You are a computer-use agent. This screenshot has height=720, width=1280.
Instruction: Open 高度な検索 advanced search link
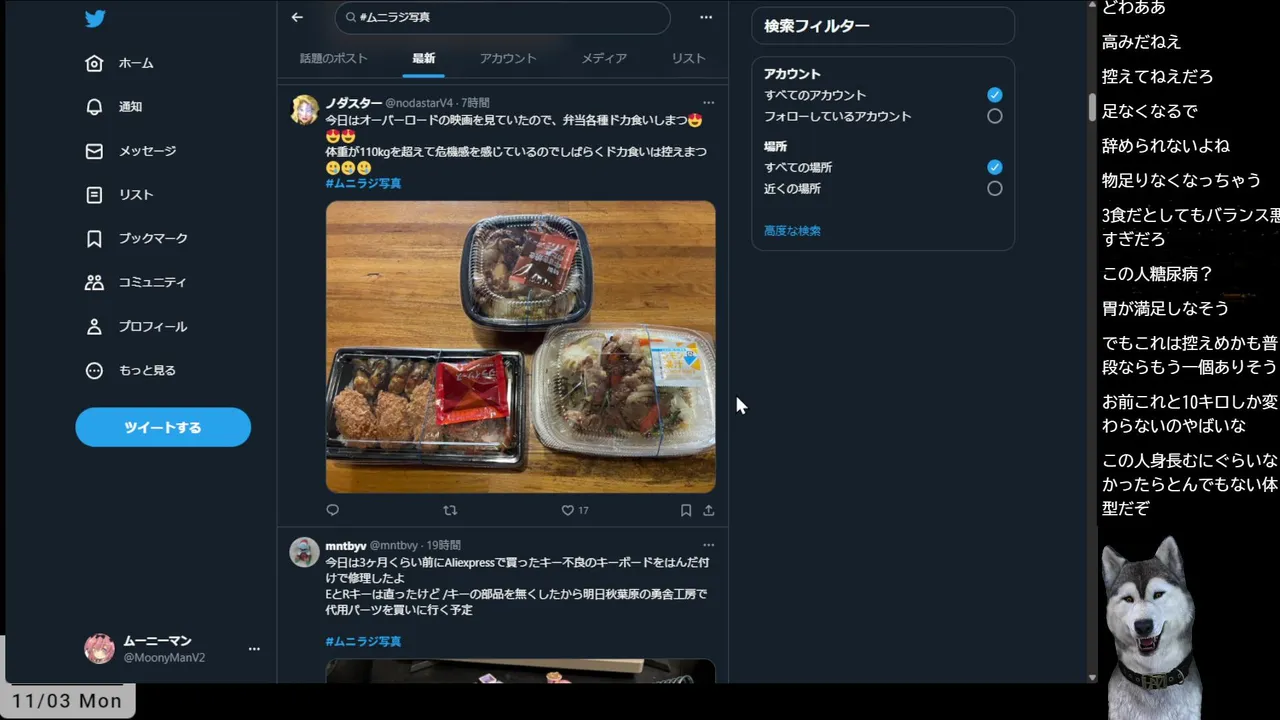(x=792, y=230)
